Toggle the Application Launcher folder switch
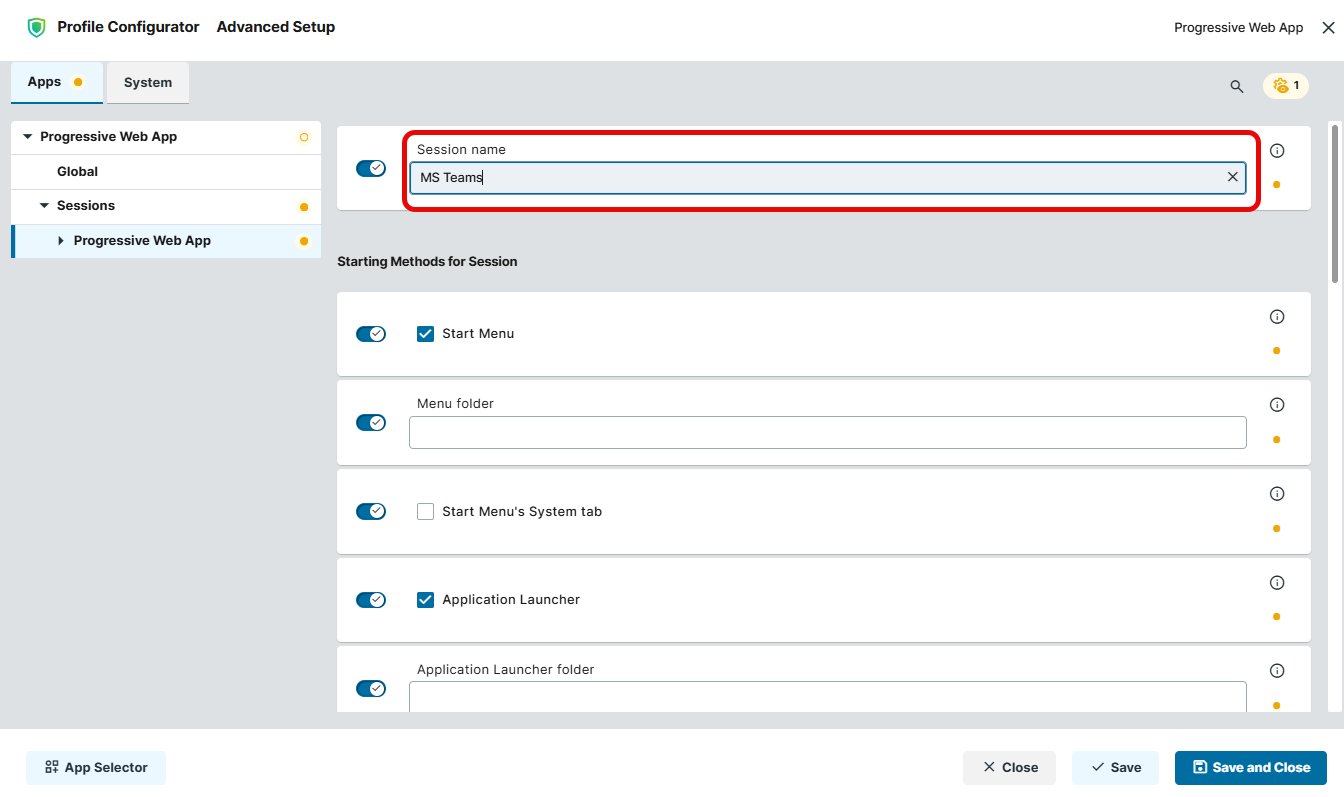This screenshot has width=1344, height=797. (x=371, y=689)
